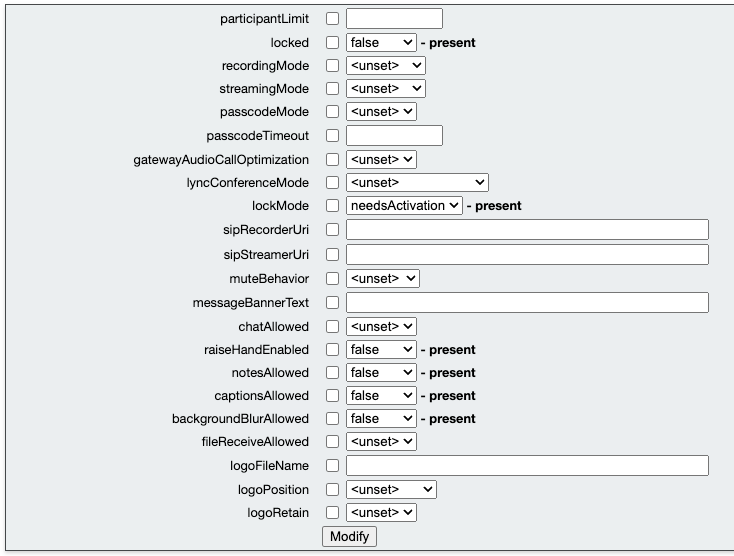Screen dimensions: 734x556
Task: Click into the passcodeTimeout input box
Action: click(394, 136)
